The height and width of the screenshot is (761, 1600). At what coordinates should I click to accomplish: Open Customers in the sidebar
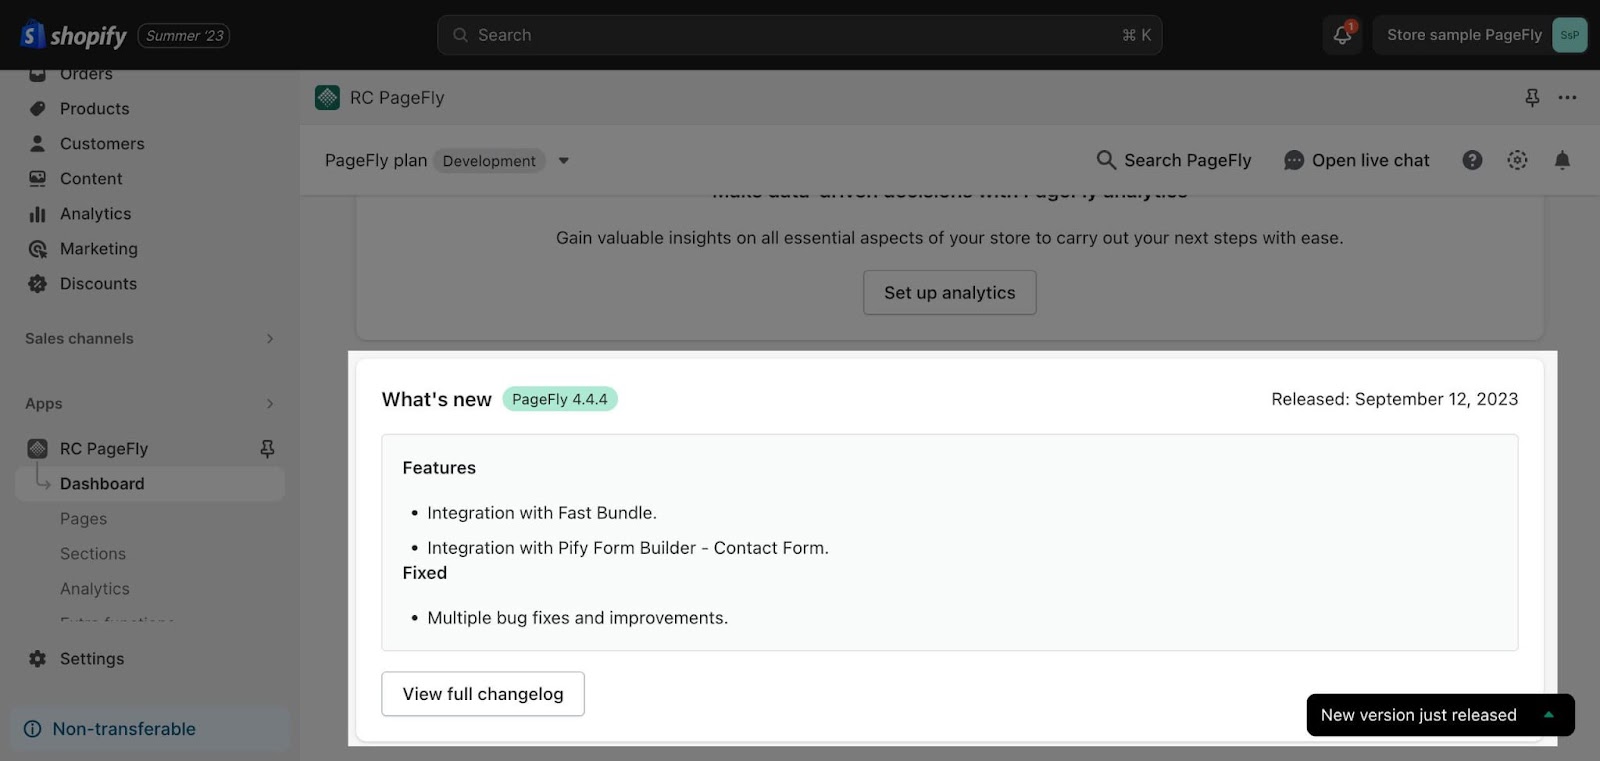click(102, 143)
